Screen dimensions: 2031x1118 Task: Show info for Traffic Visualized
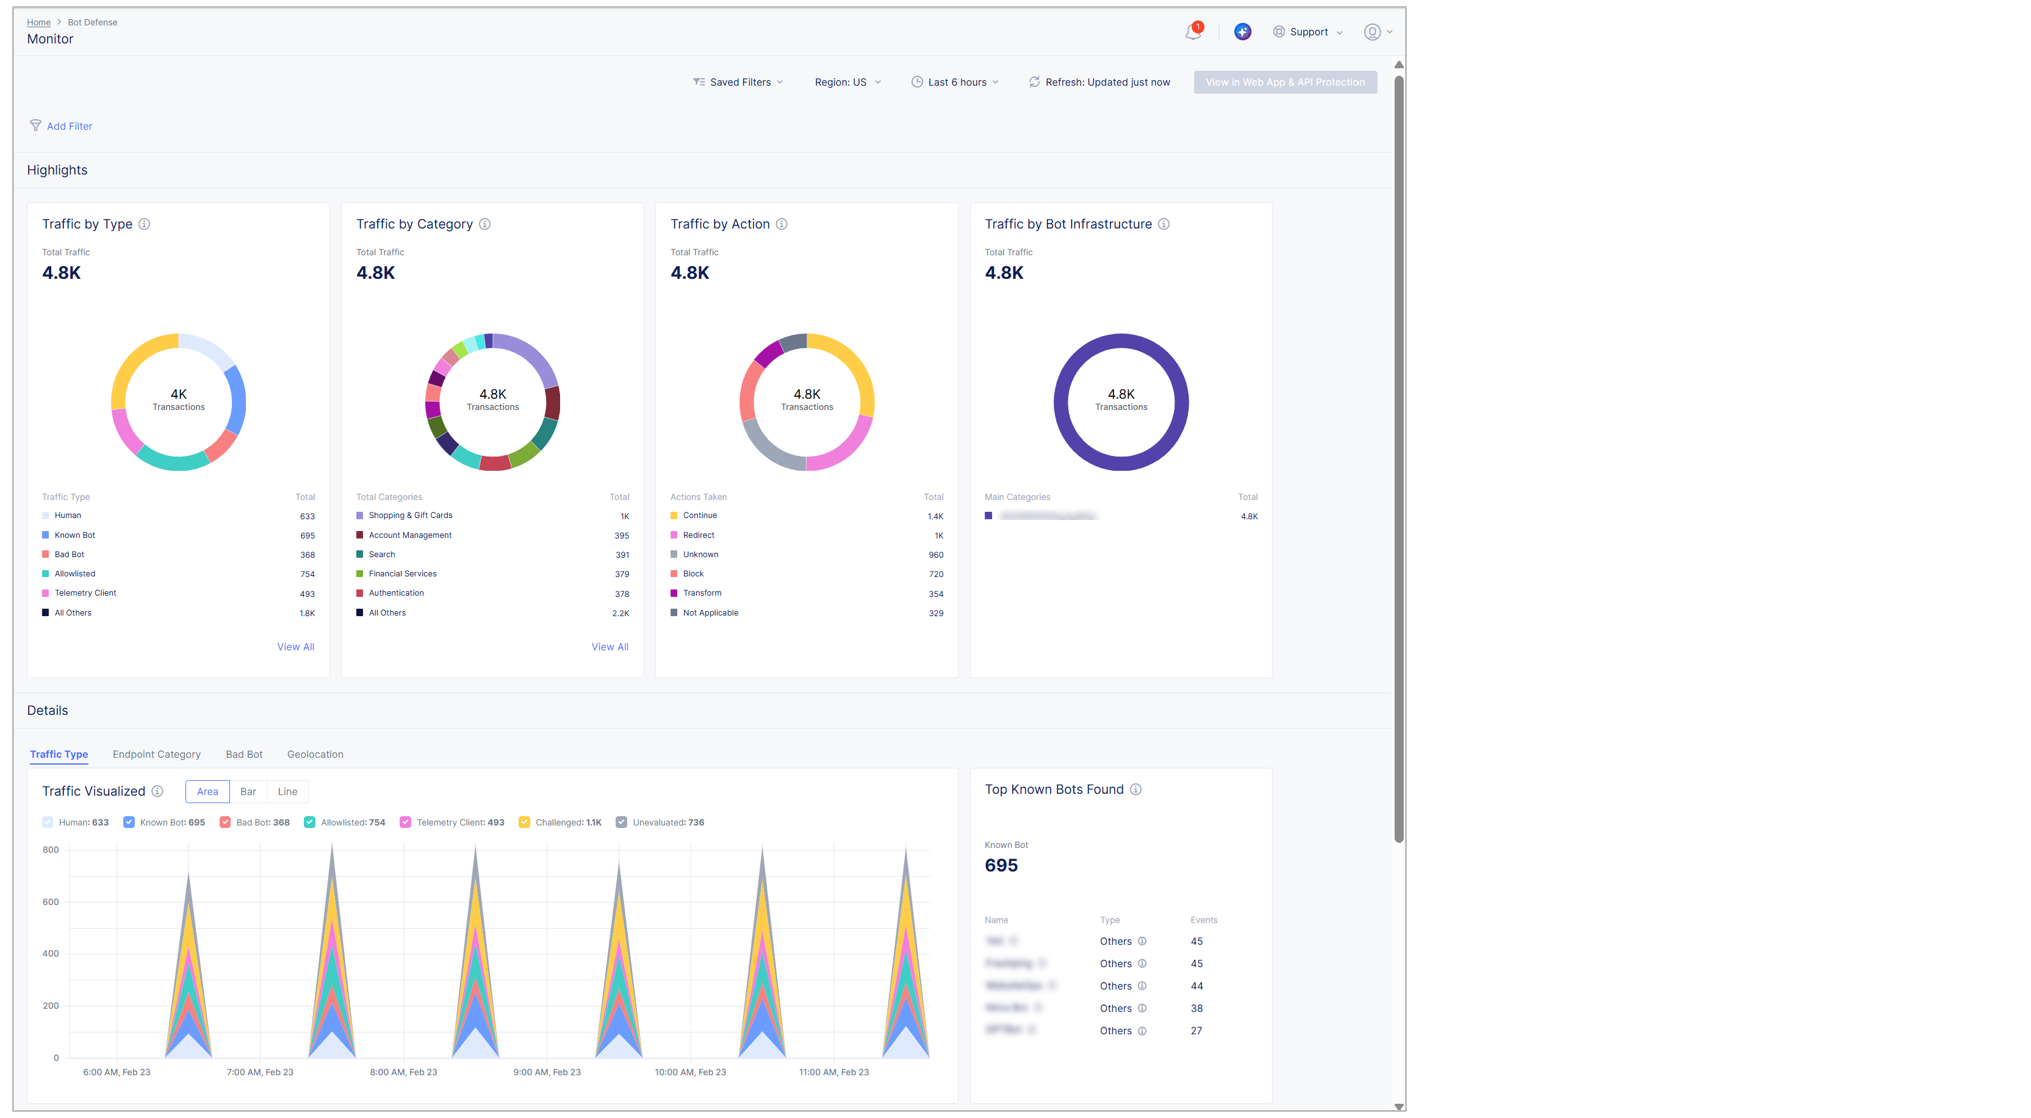pos(158,791)
